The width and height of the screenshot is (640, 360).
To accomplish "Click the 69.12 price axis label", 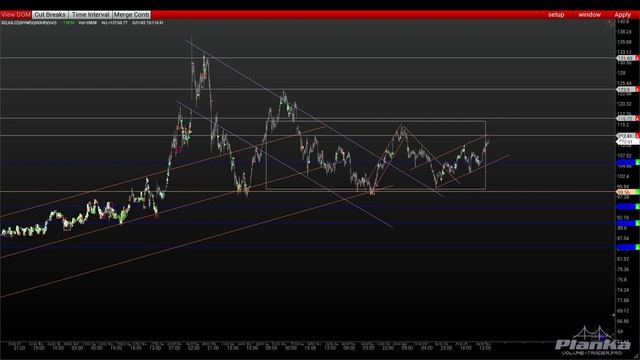I will (623, 311).
